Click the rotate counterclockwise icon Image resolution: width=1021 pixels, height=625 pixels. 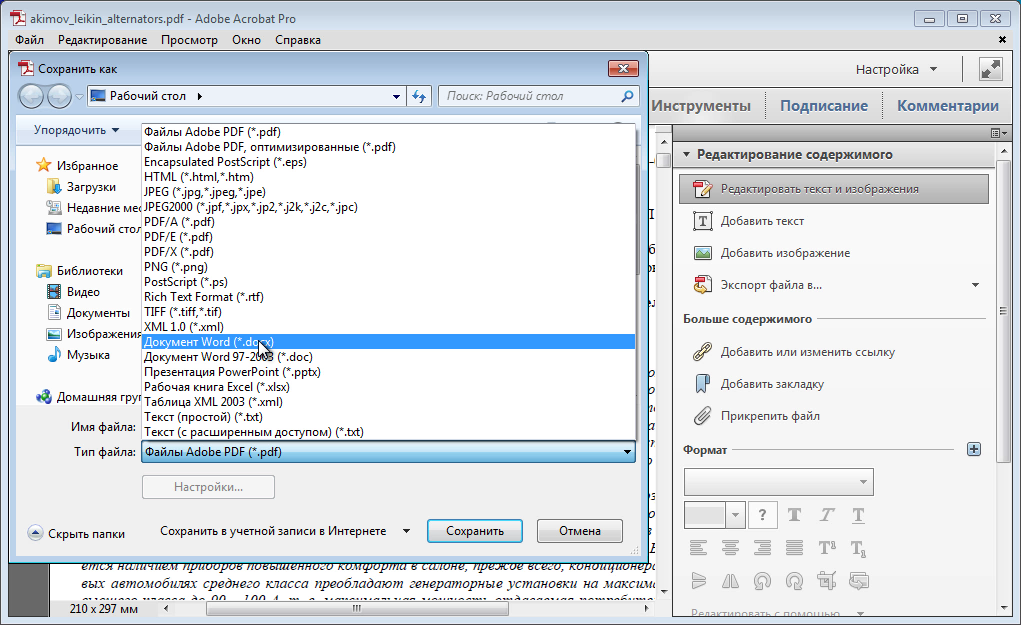pos(762,580)
